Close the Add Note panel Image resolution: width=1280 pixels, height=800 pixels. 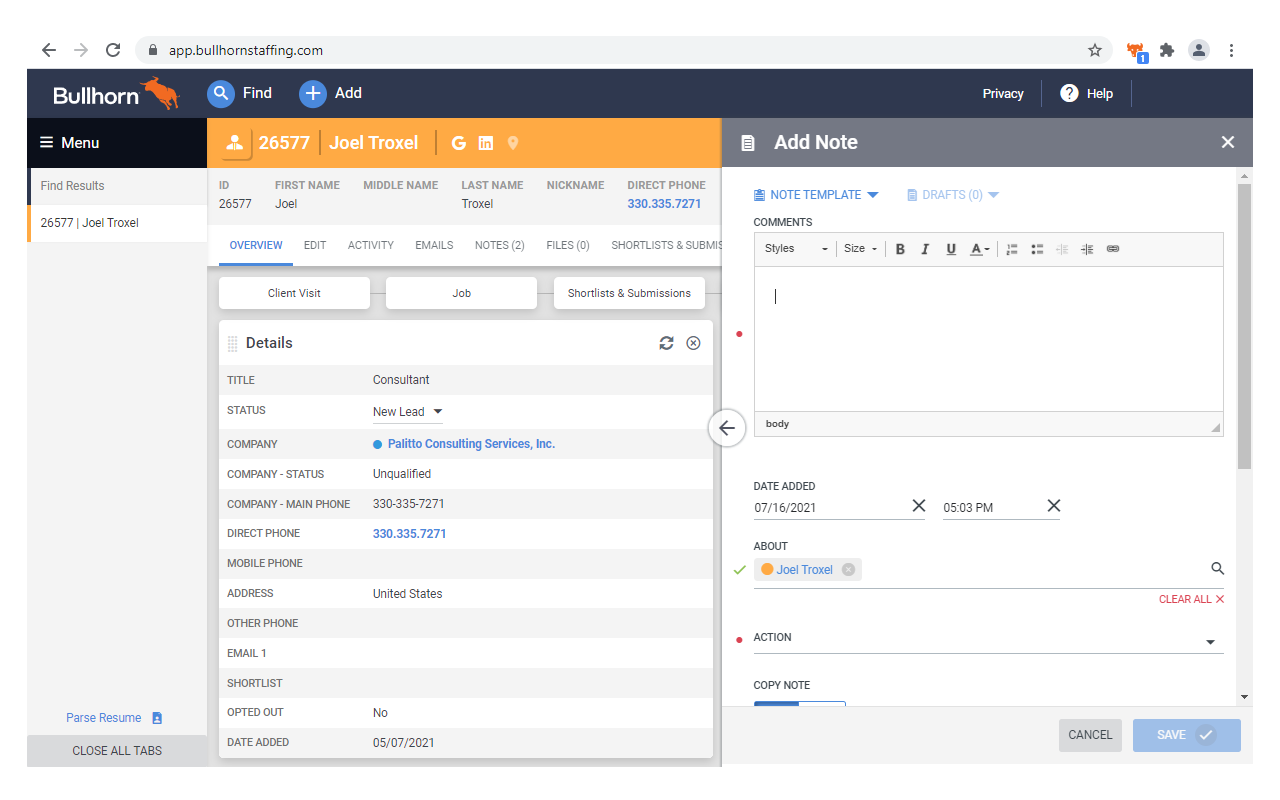(x=1228, y=143)
